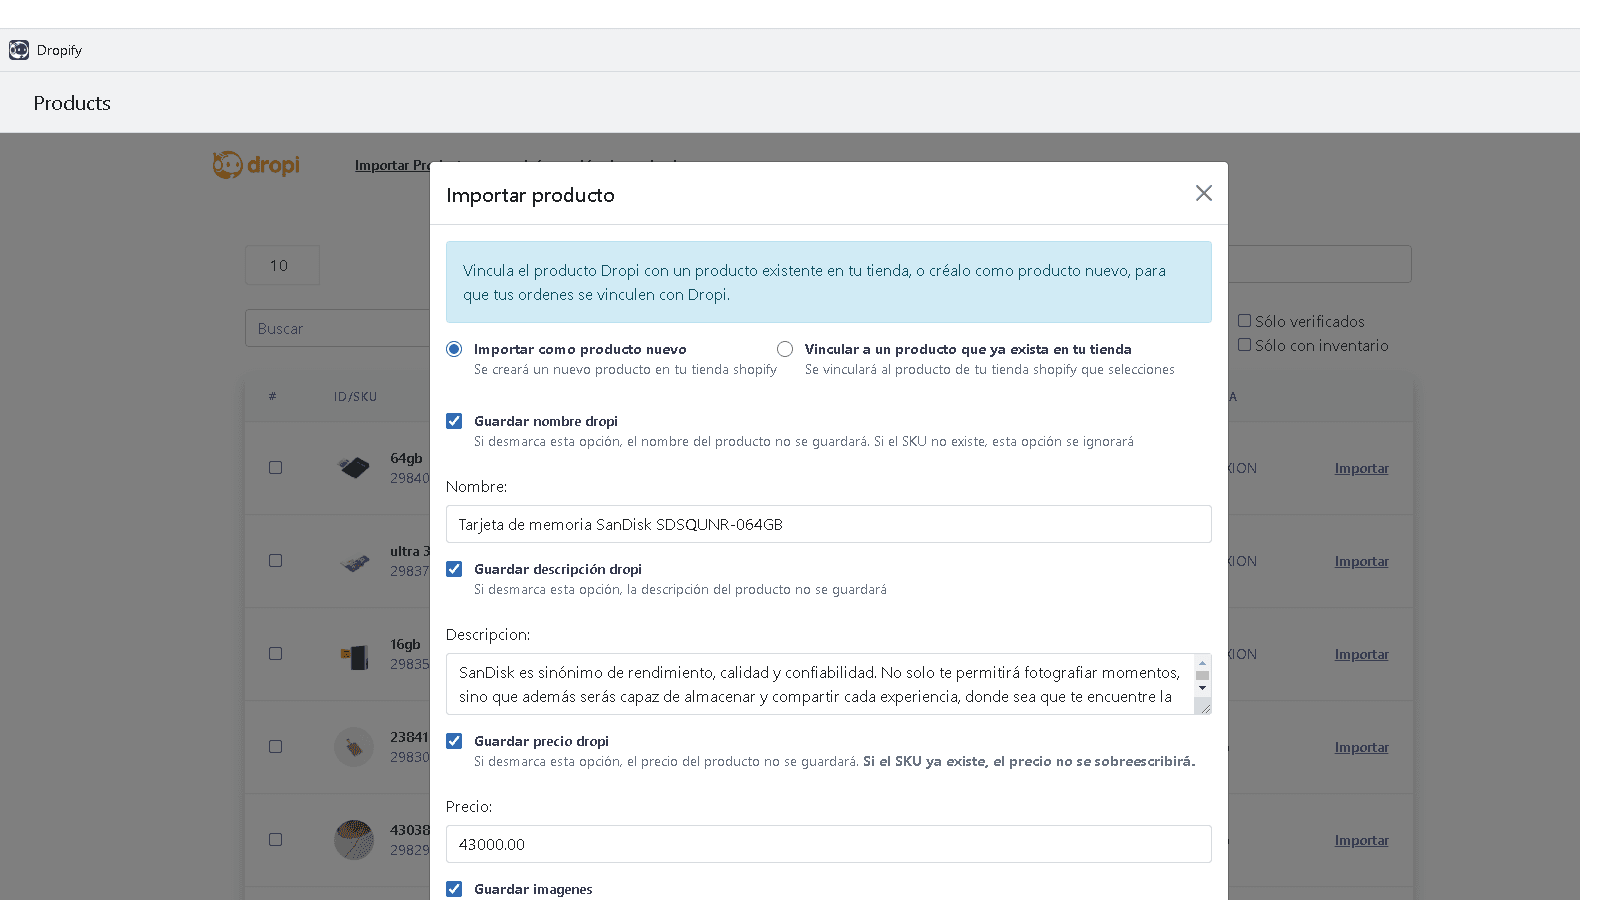Image resolution: width=1600 pixels, height=900 pixels.
Task: Click Importar link in ultra row
Action: tap(1361, 561)
